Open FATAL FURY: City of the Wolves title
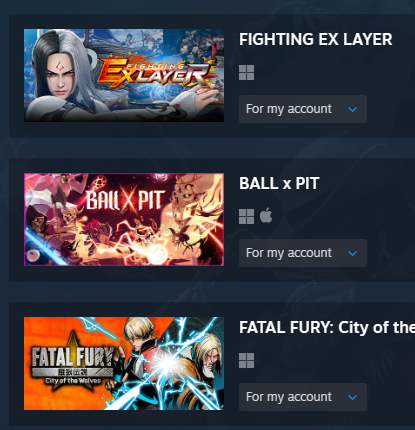Image resolution: width=415 pixels, height=430 pixels. point(327,327)
